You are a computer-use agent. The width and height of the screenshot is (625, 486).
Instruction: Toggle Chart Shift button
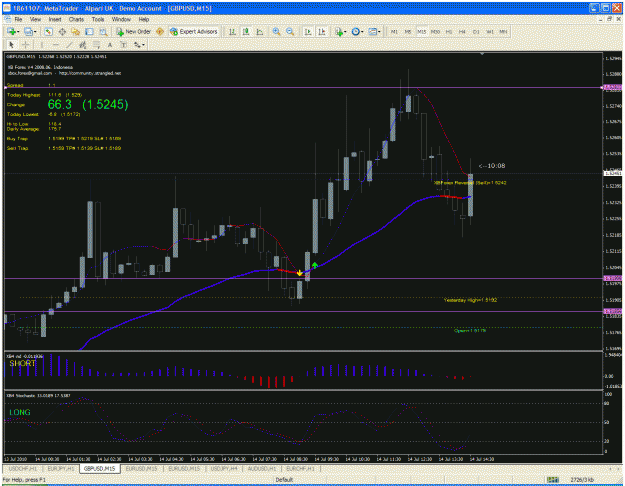[x=322, y=31]
